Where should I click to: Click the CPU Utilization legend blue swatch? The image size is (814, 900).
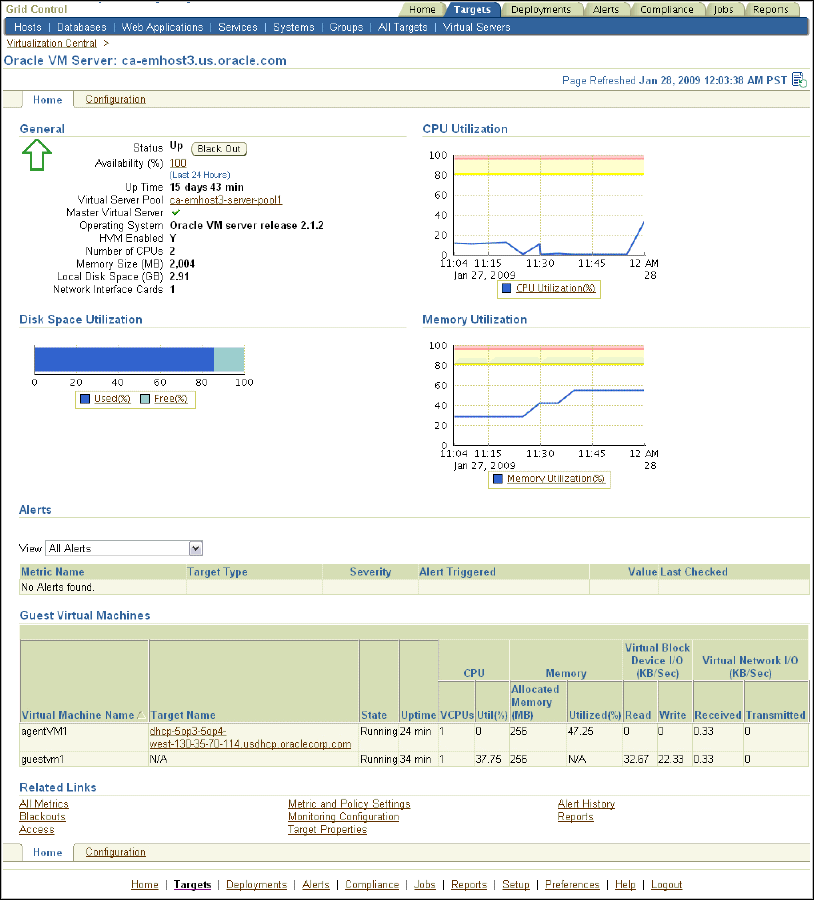pyautogui.click(x=506, y=288)
